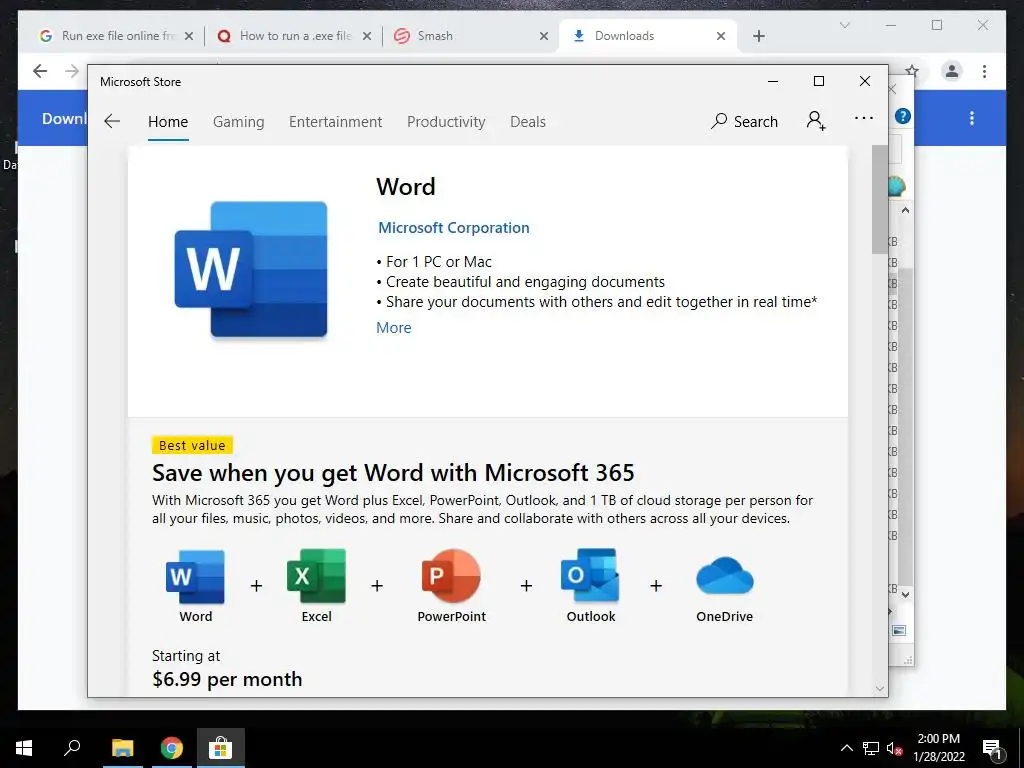Close the Downloads Chrome tab

click(x=721, y=36)
